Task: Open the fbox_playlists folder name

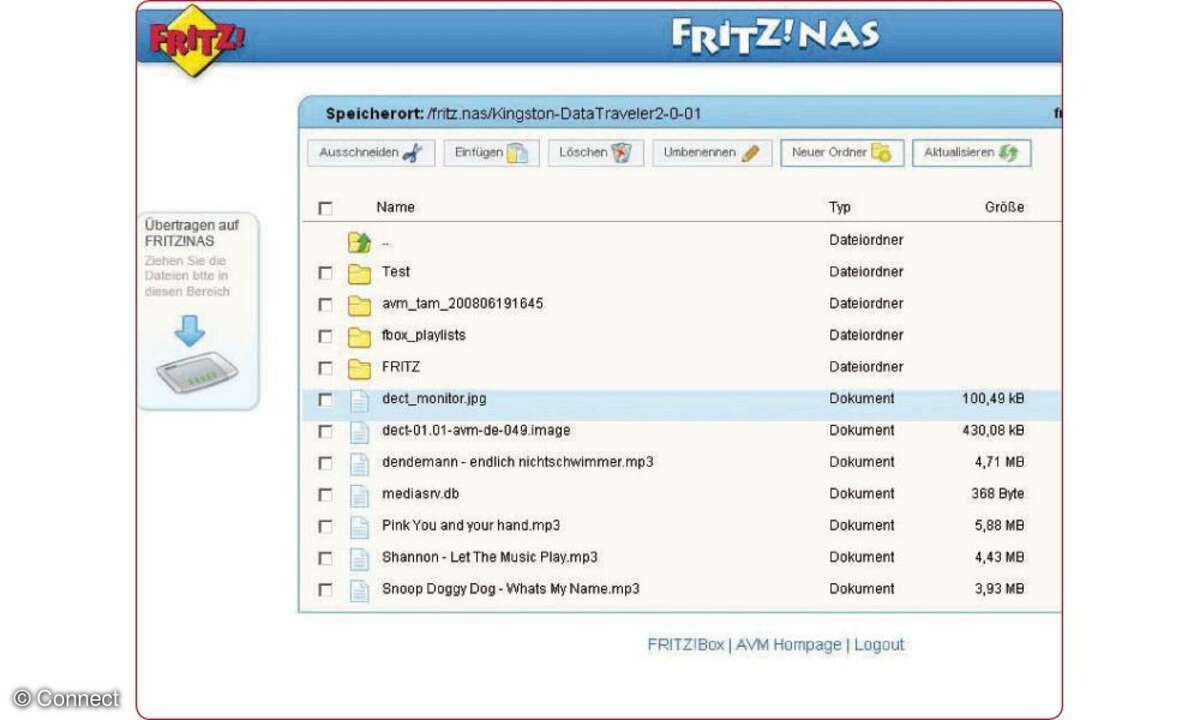Action: 423,335
